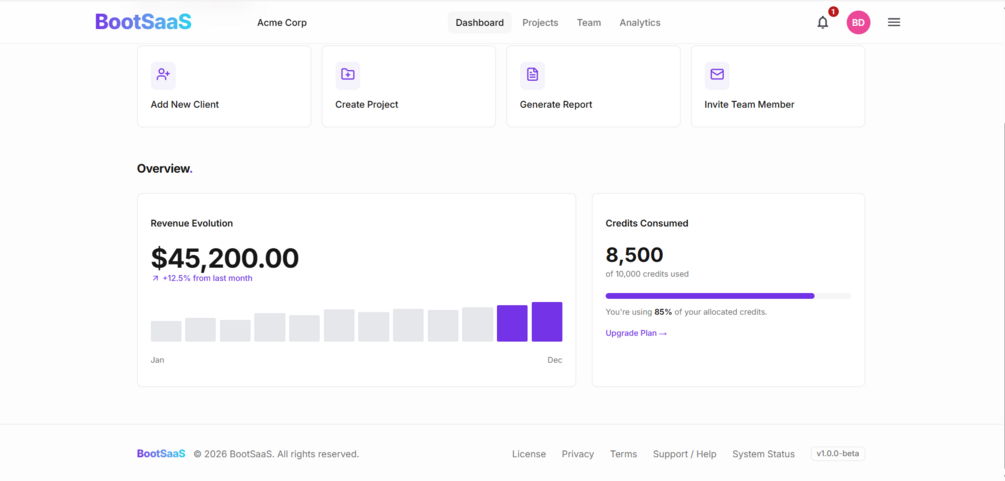Click the v1.0.0-beta version badge
1005x481 pixels.
[838, 453]
